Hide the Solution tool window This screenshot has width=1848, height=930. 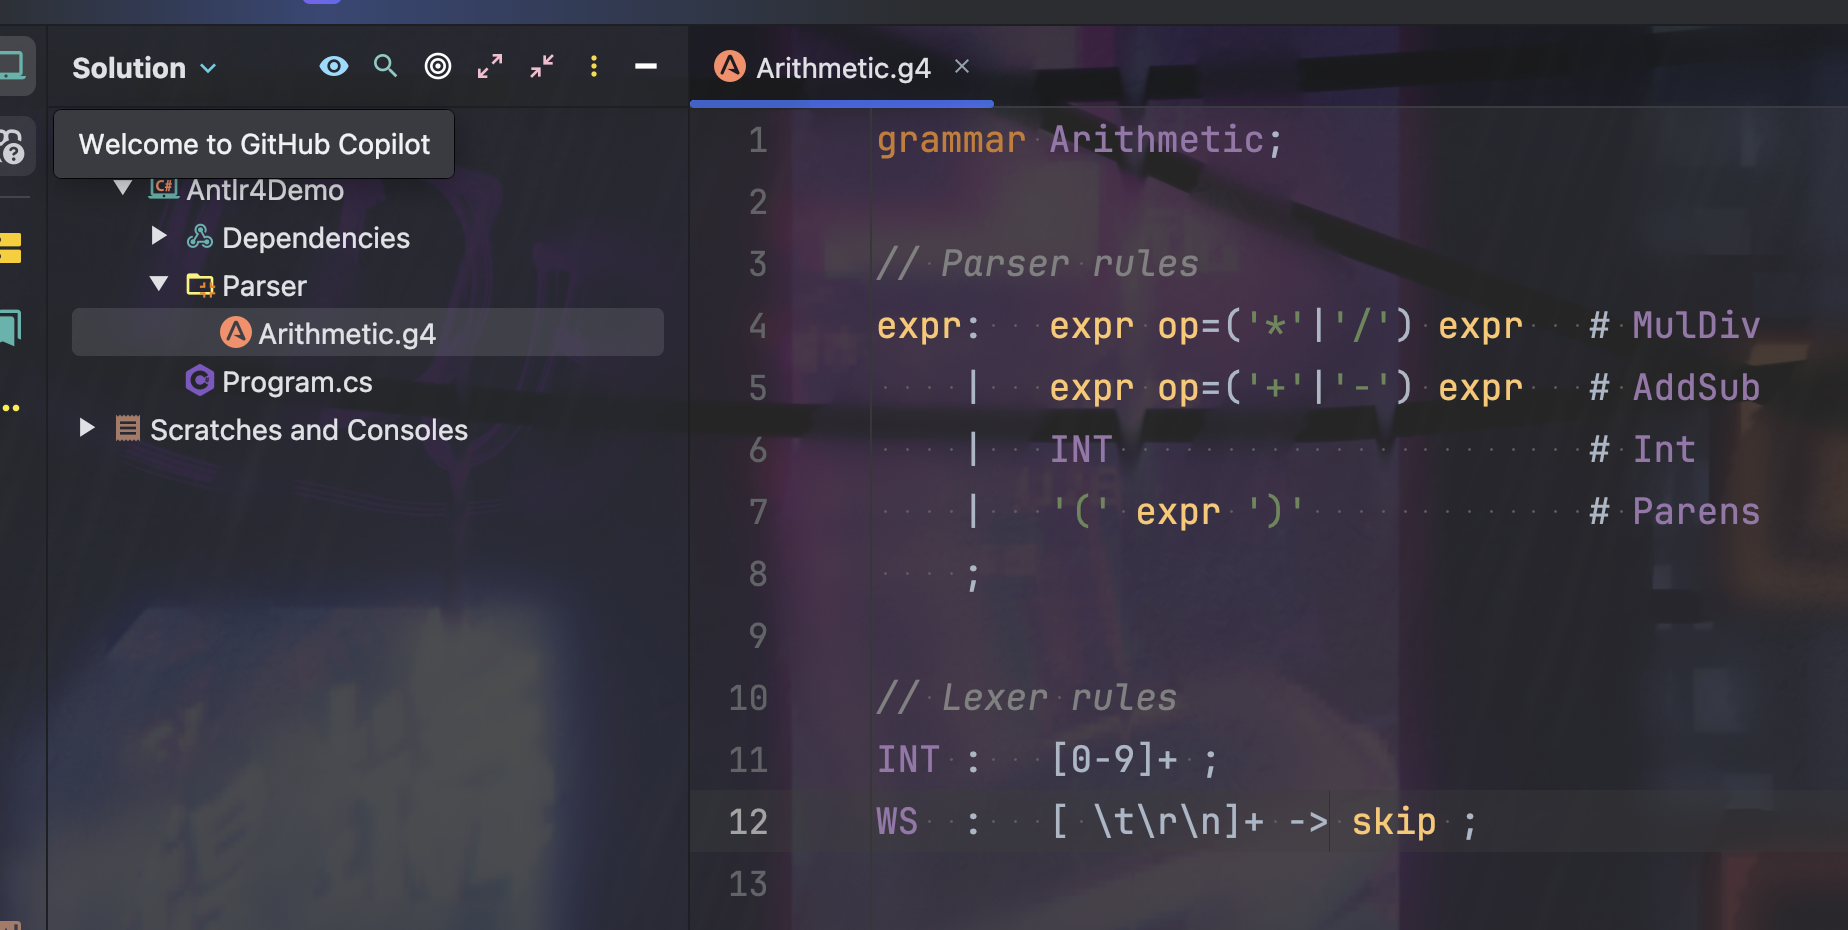(645, 66)
